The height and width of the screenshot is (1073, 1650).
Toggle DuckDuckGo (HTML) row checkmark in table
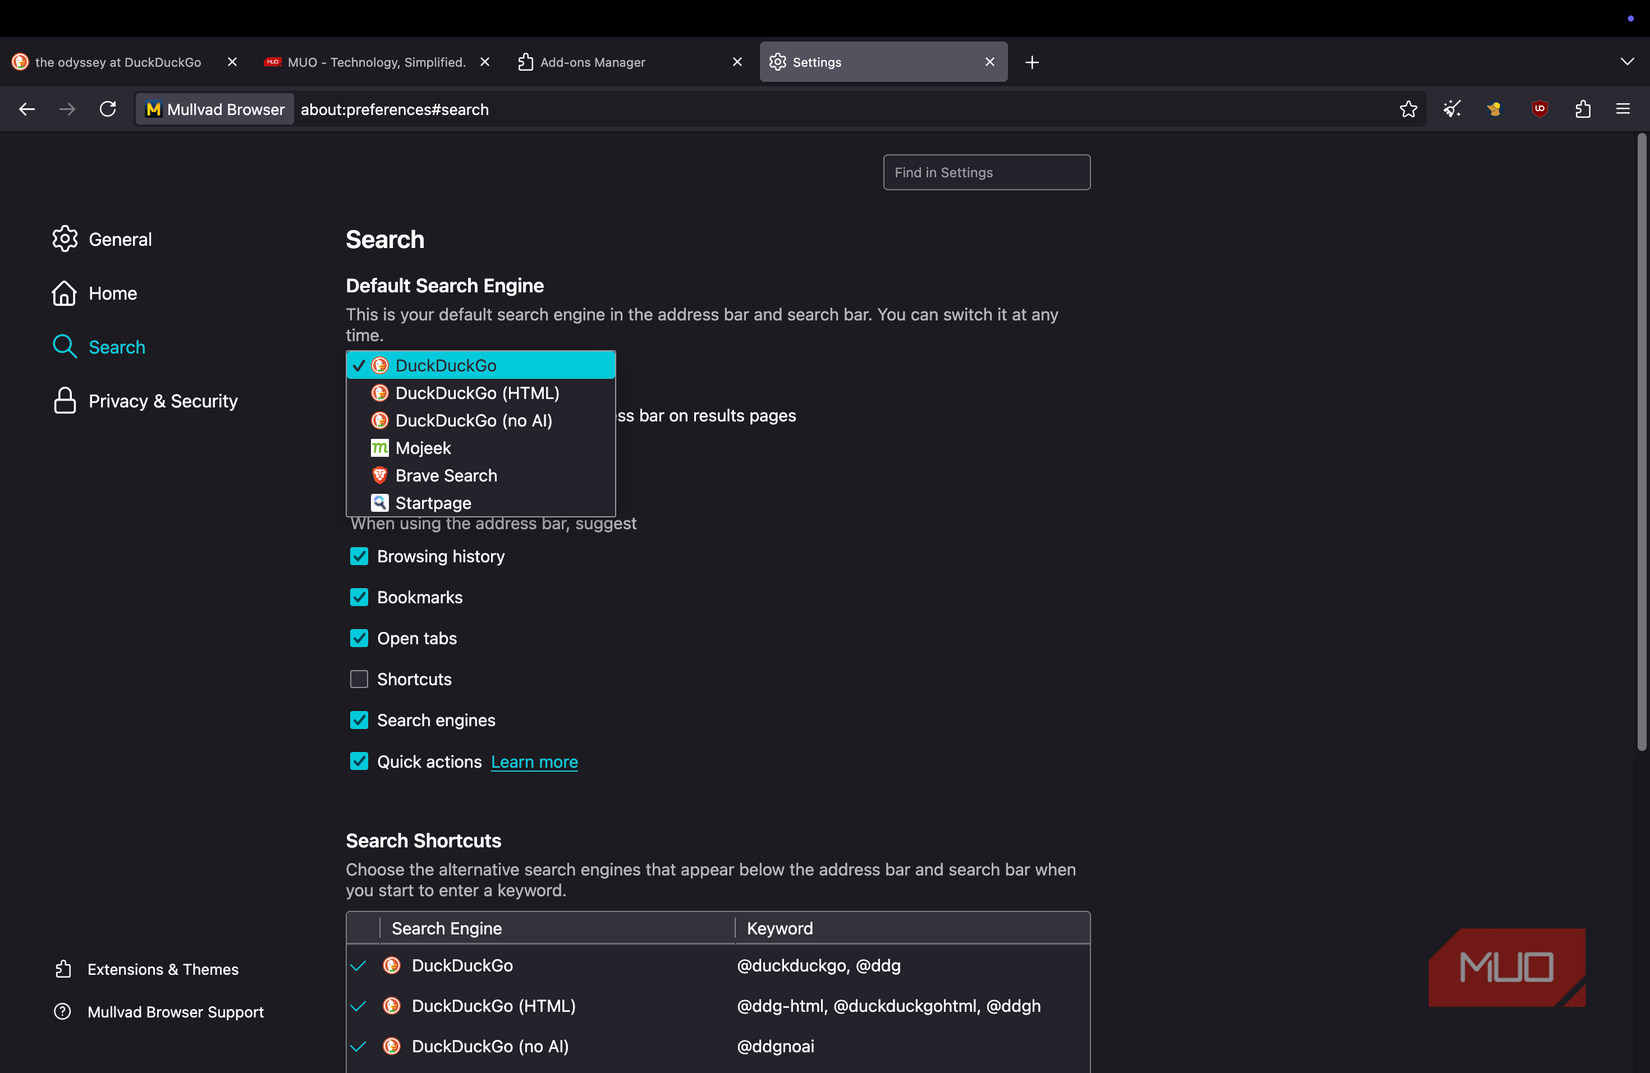point(358,1006)
